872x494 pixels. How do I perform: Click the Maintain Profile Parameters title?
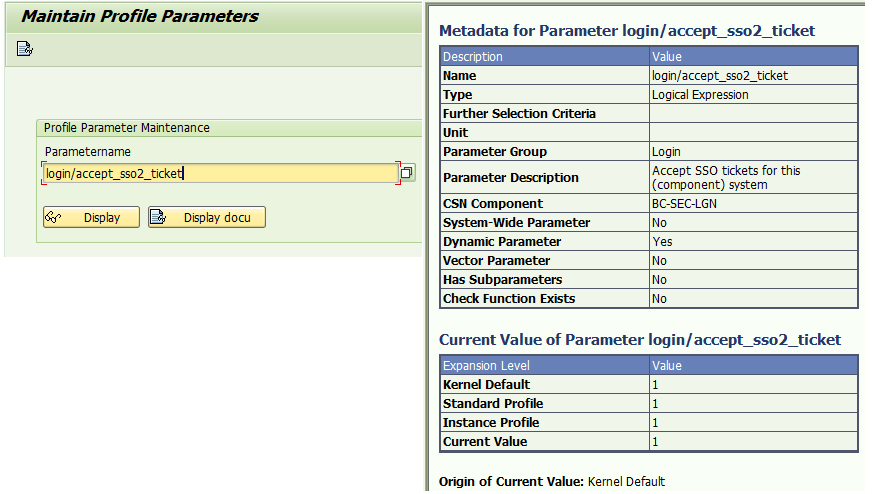140,16
